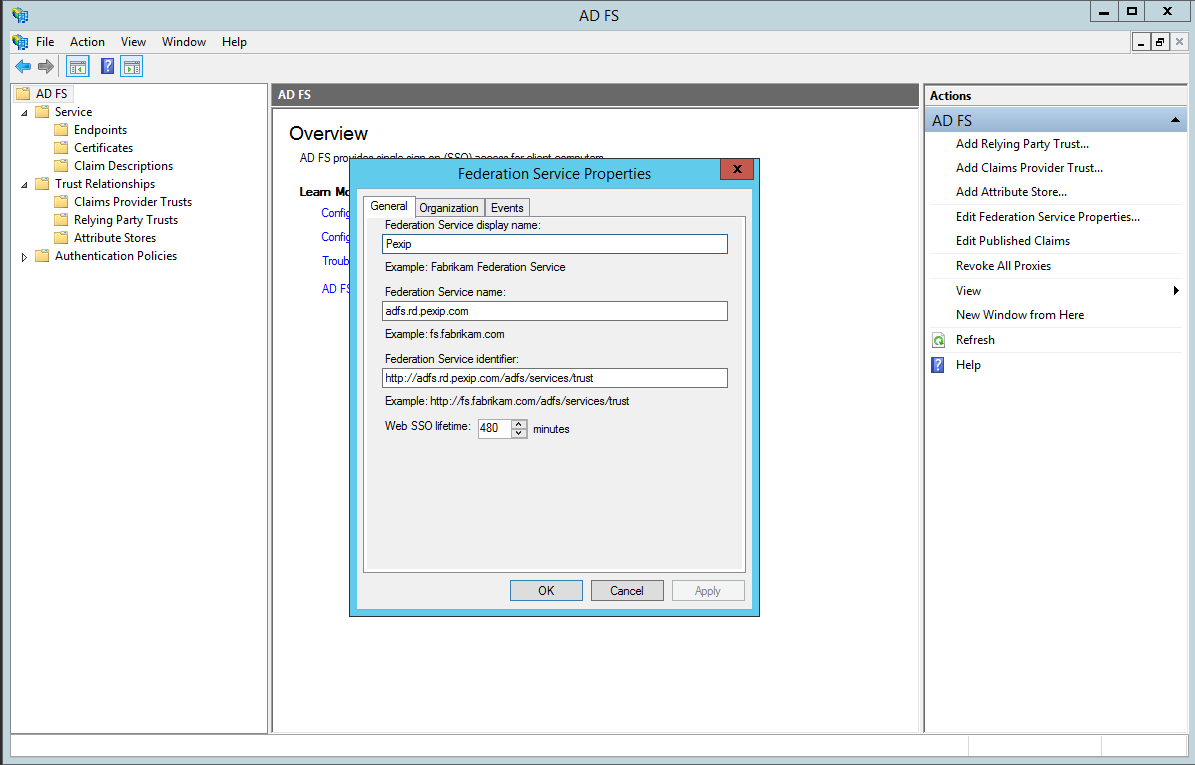Increase Web SSO lifetime with up arrow

click(x=519, y=423)
